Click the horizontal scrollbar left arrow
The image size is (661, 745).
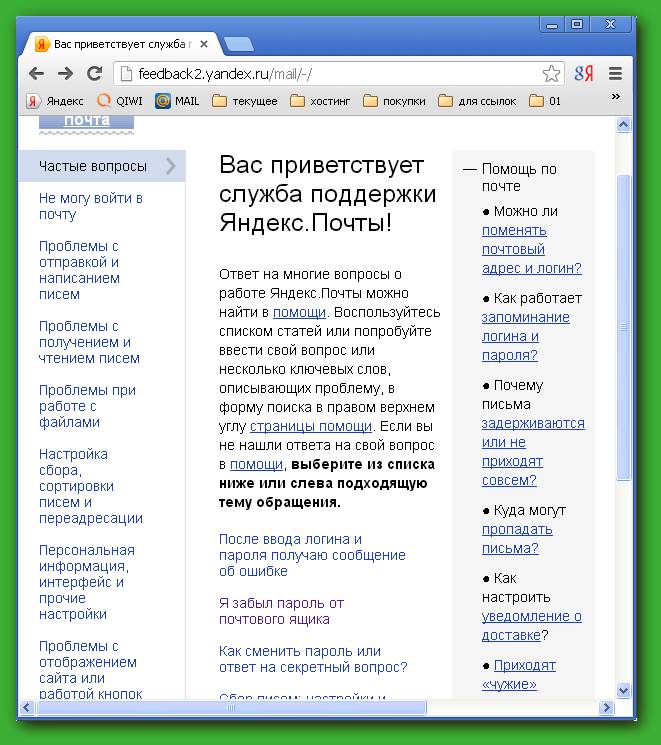[x=27, y=707]
